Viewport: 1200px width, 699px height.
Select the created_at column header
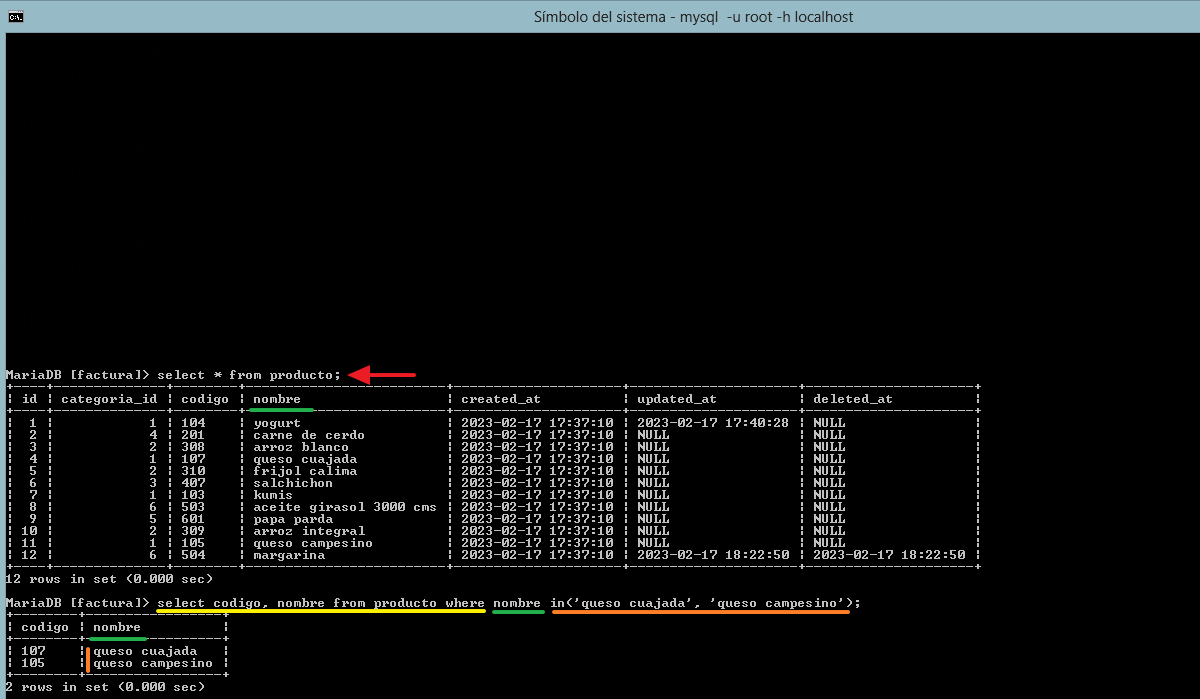click(x=501, y=399)
